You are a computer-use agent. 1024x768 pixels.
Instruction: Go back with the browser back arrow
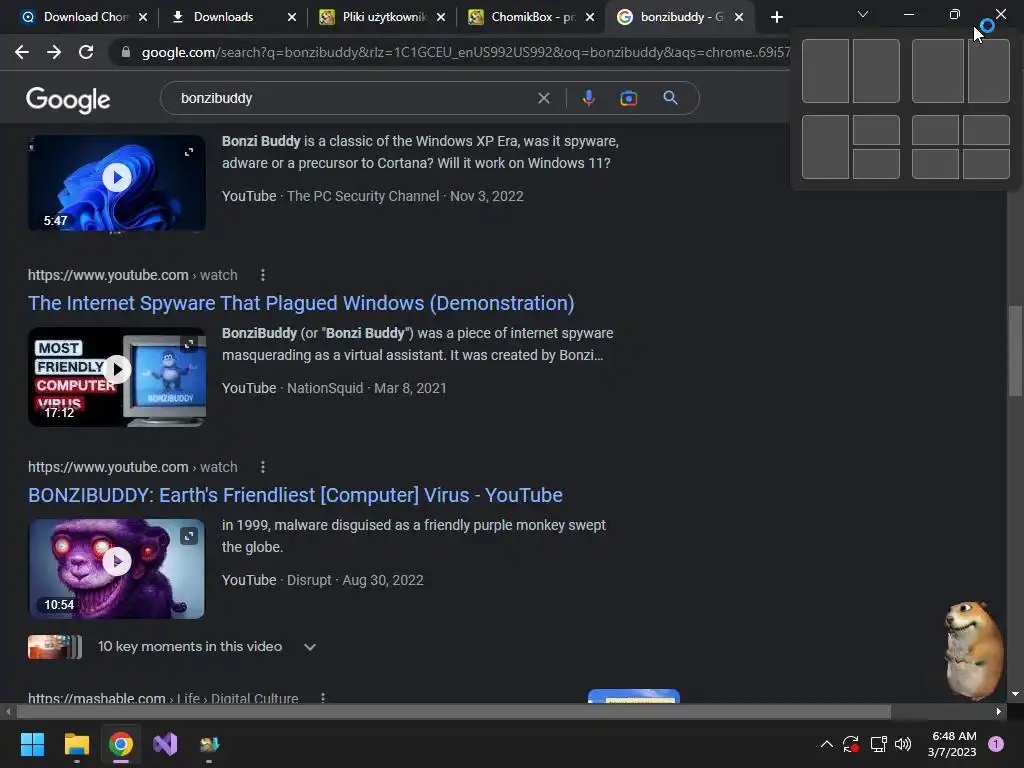(x=22, y=52)
